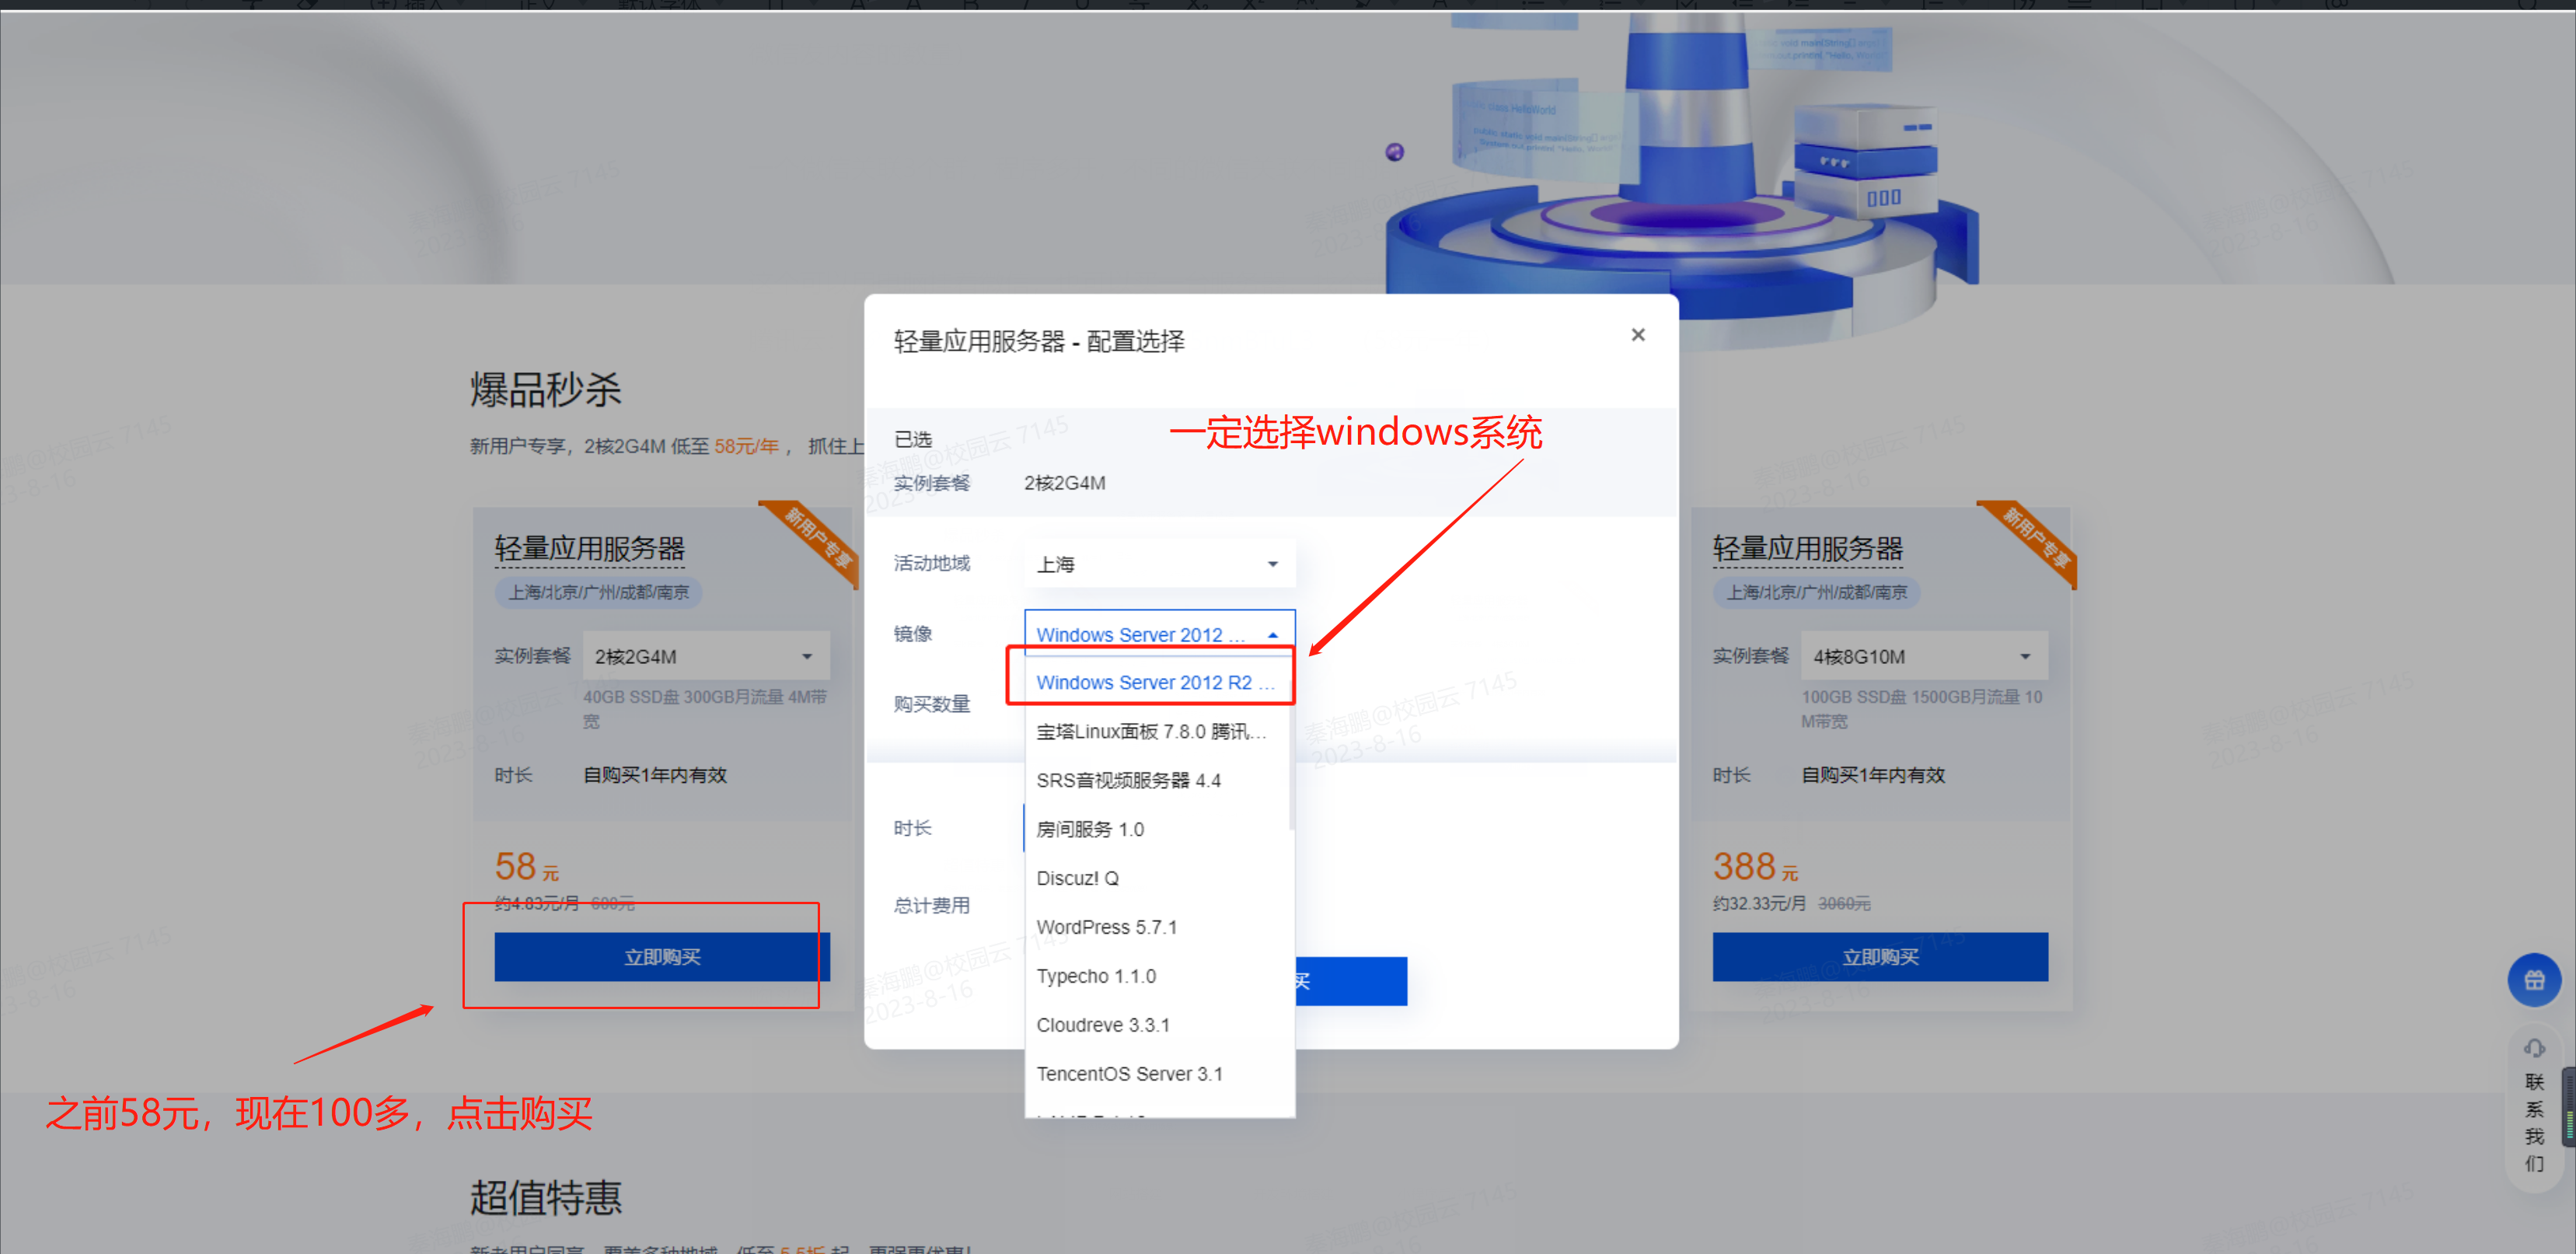Image resolution: width=2576 pixels, height=1254 pixels.
Task: Click 立即购买 on the 388元 card
Action: click(1880, 957)
